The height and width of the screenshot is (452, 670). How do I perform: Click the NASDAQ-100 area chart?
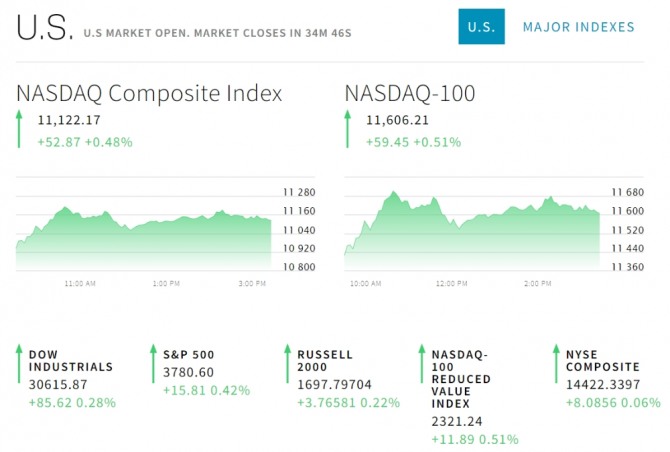[471, 228]
